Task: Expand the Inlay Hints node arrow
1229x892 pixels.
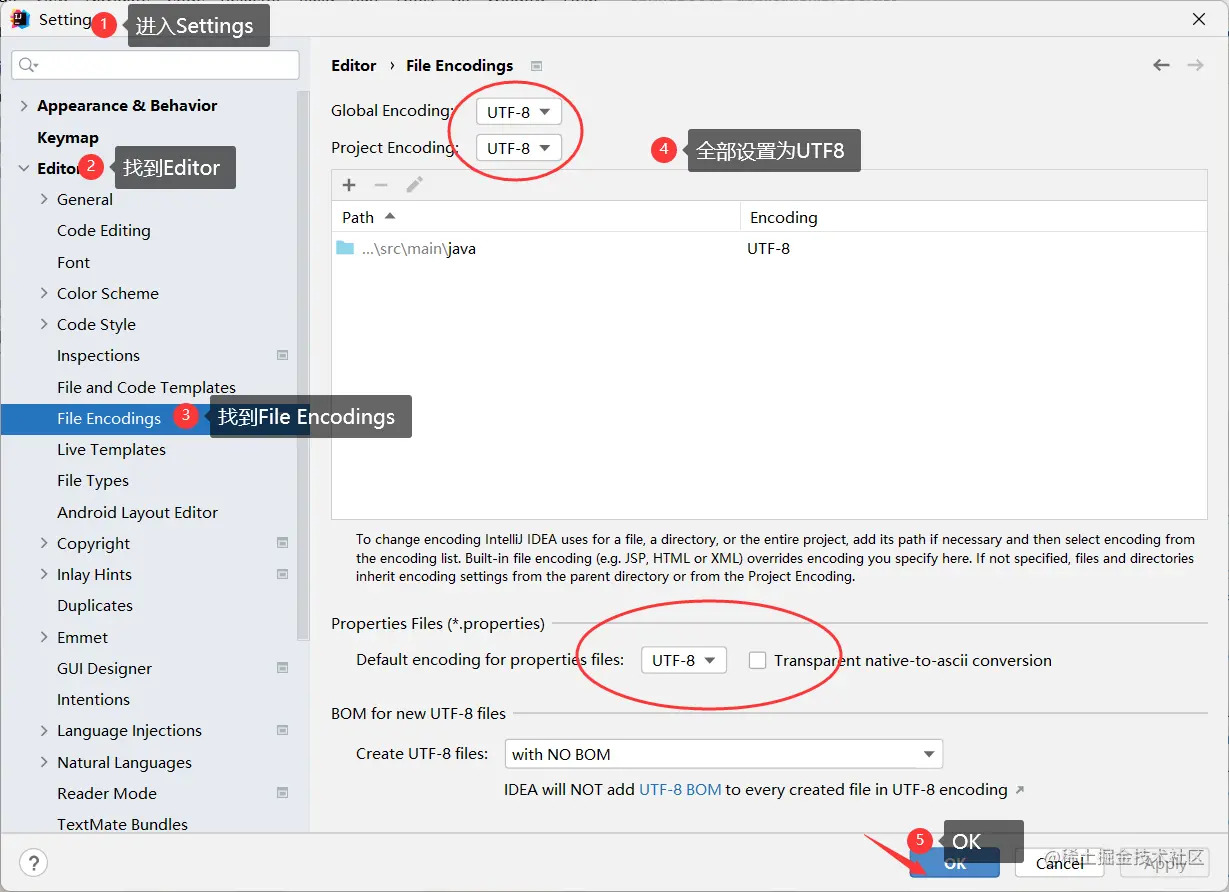Action: 44,574
